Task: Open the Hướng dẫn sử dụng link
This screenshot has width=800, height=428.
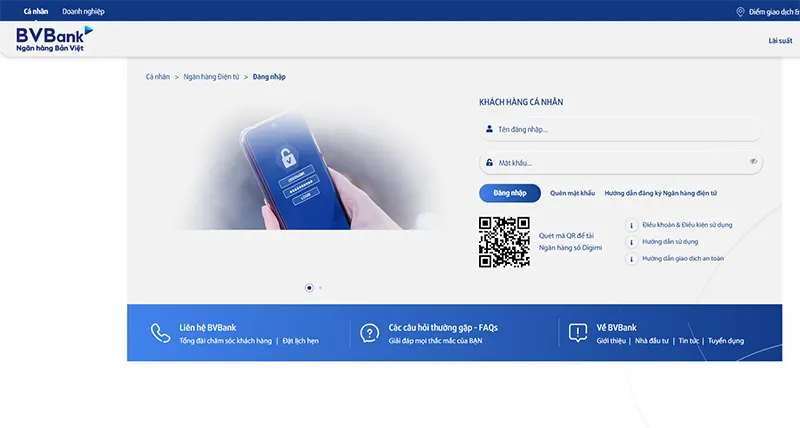Action: pos(670,241)
